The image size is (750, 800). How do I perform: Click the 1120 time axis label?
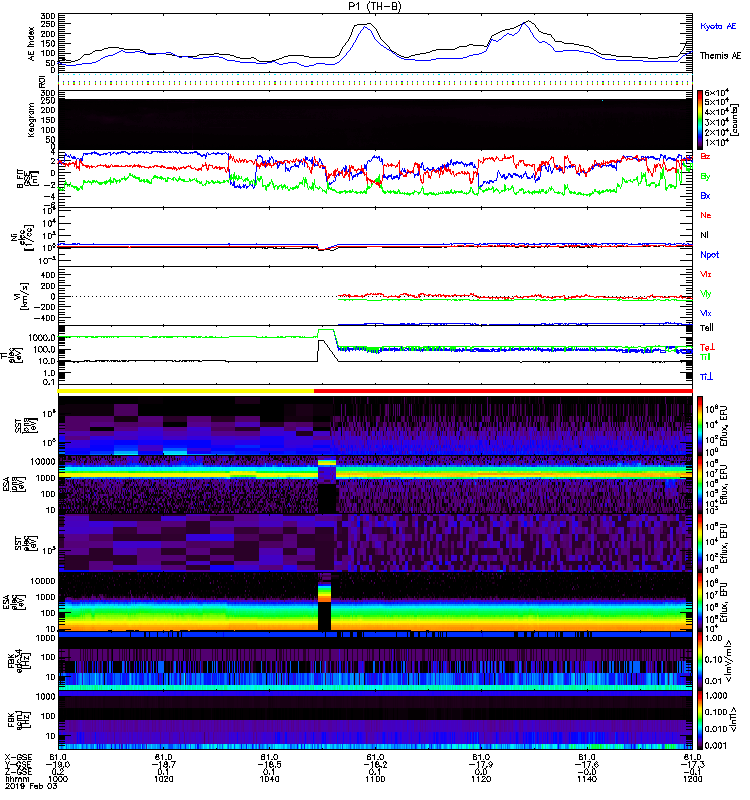(481, 779)
